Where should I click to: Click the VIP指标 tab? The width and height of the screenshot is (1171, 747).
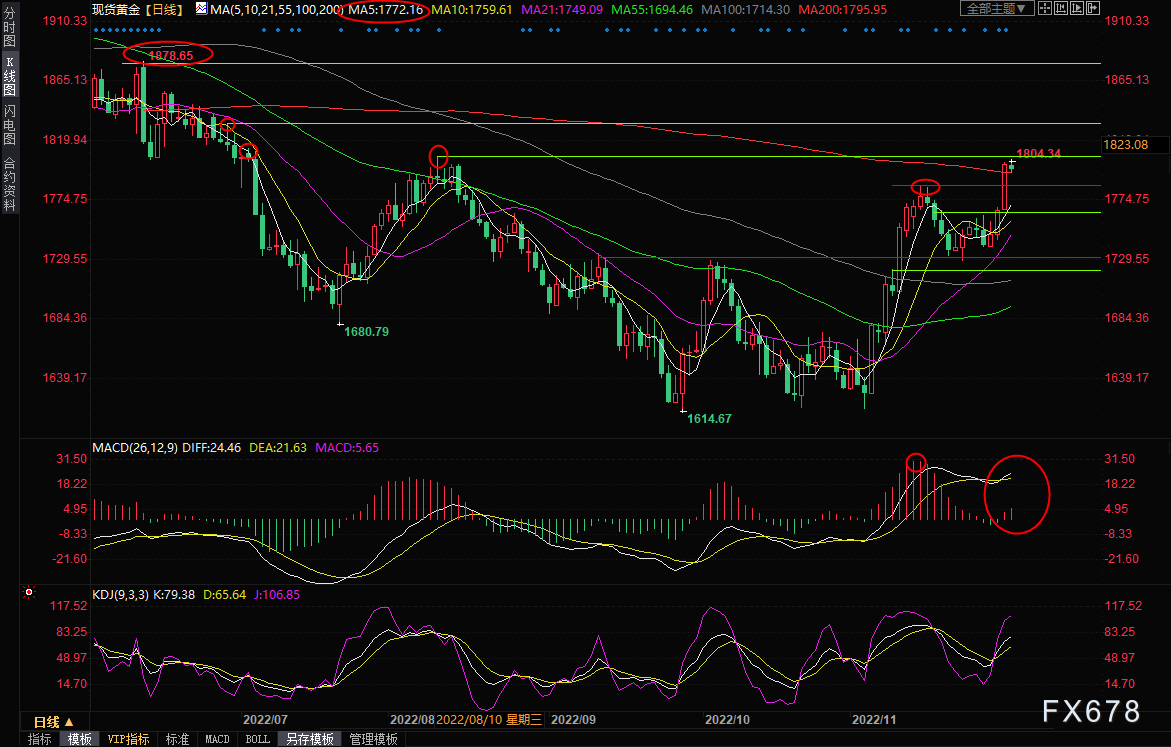pyautogui.click(x=128, y=739)
